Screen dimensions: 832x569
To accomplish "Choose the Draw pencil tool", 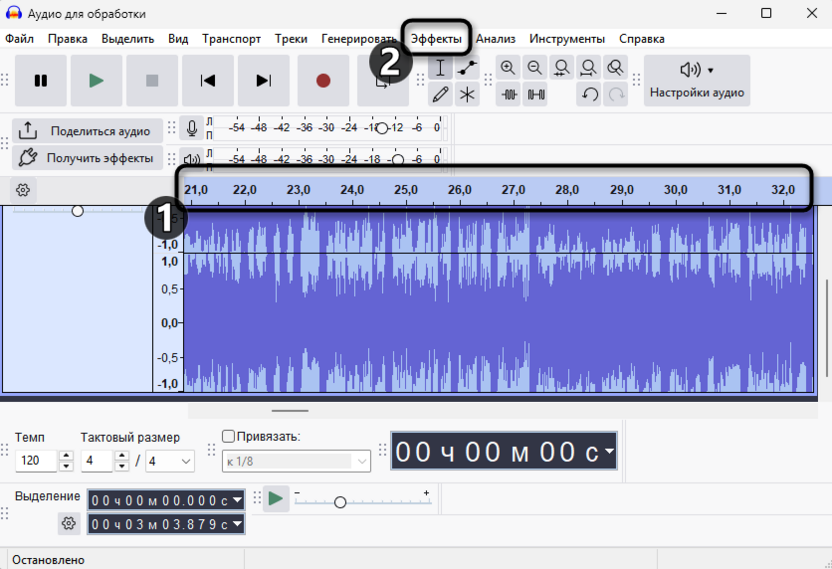I will 440,95.
